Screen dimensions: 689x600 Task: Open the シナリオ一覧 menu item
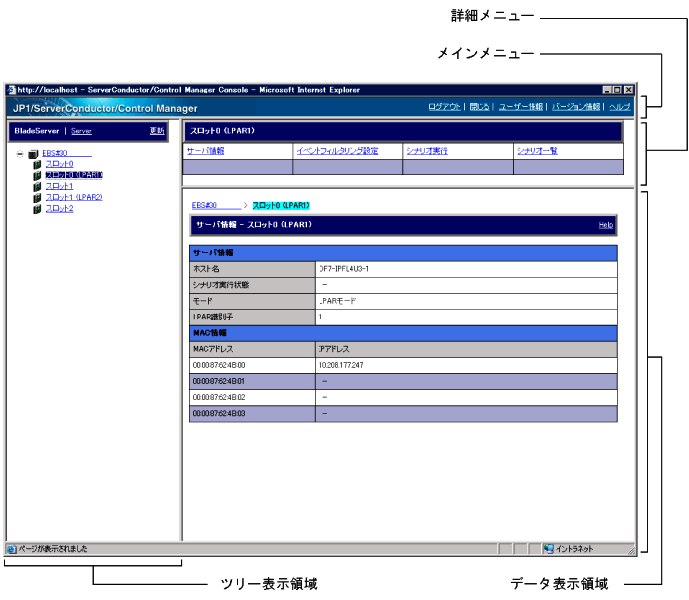point(537,151)
